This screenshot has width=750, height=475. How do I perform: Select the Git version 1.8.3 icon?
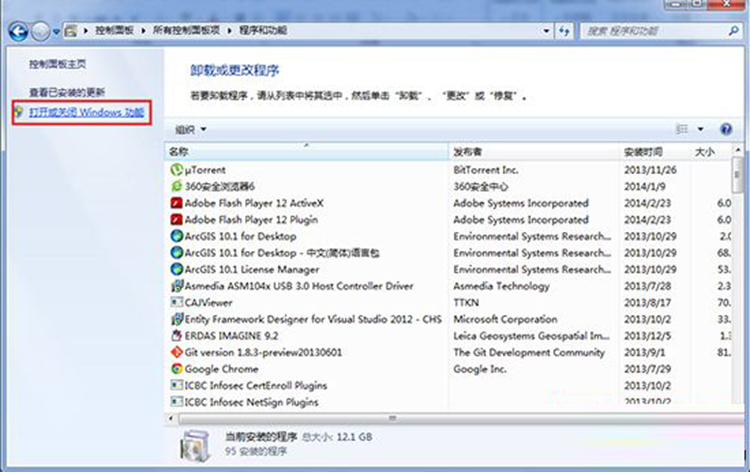pyautogui.click(x=176, y=353)
